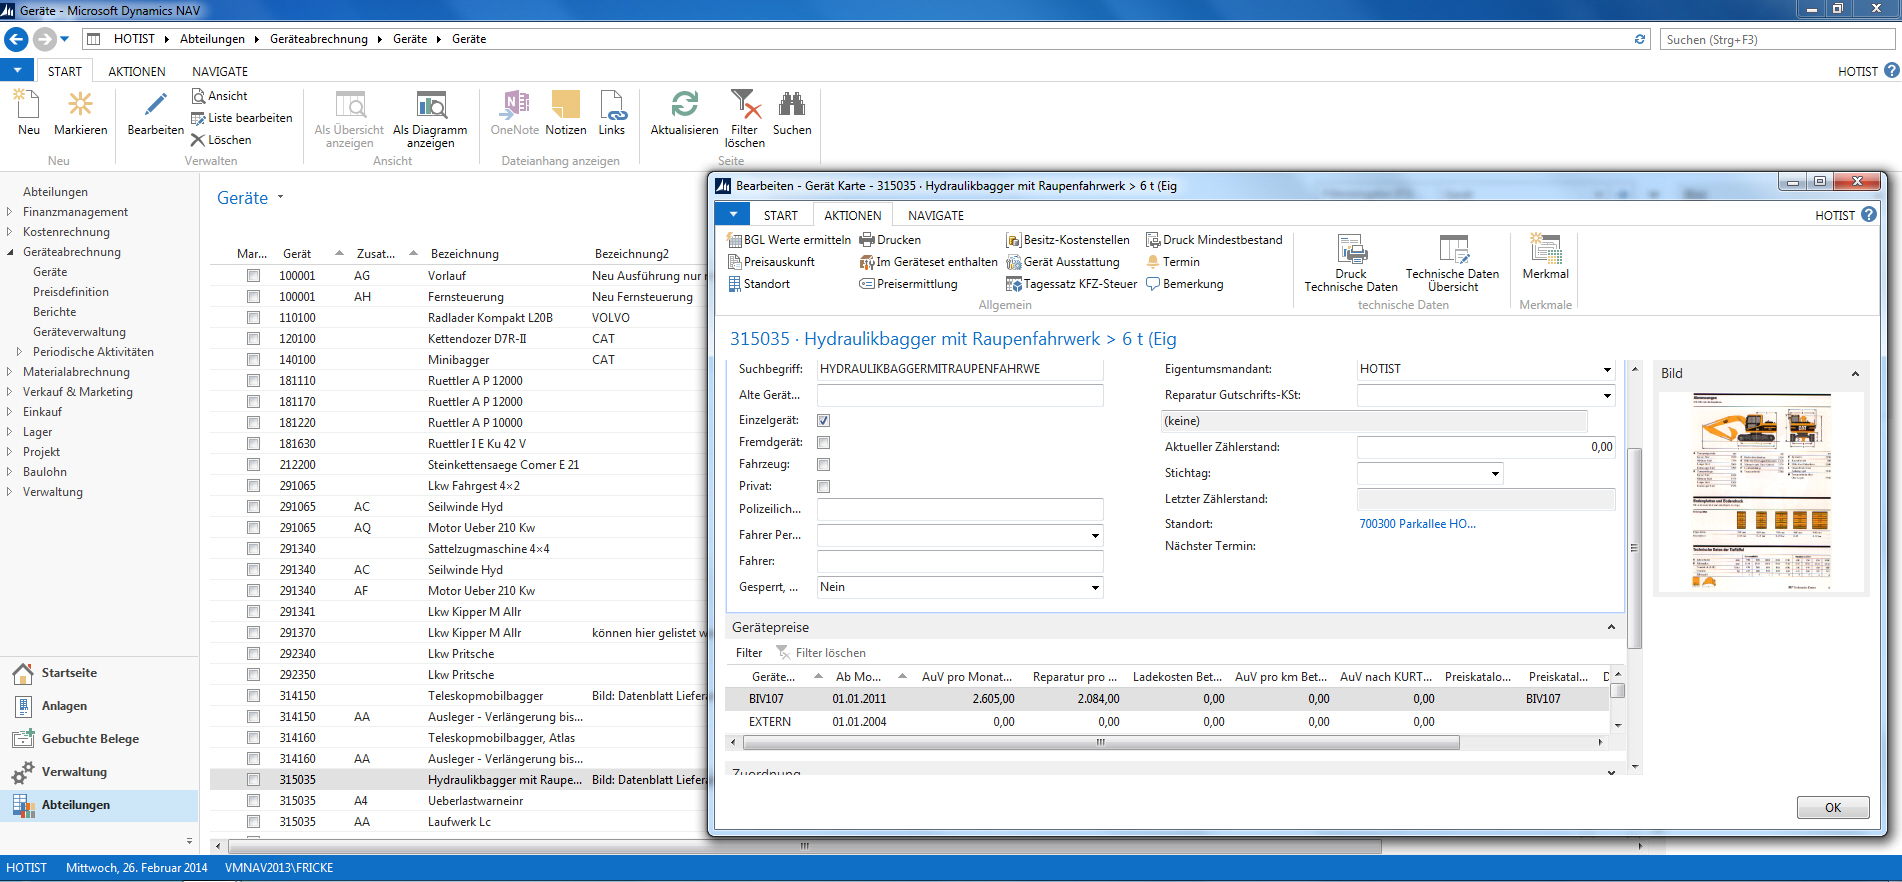
Task: Toggle the Einzelgerät checkbox
Action: 823,421
